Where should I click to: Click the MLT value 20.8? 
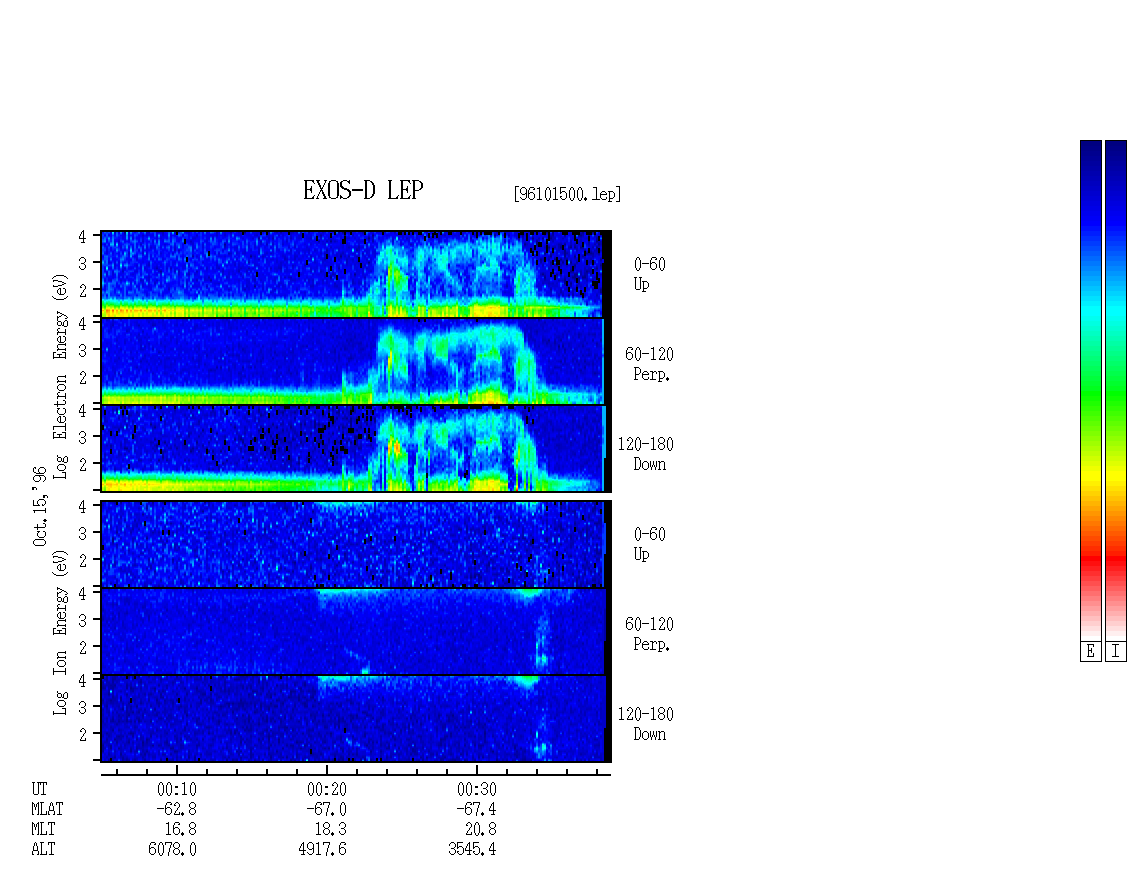click(481, 830)
